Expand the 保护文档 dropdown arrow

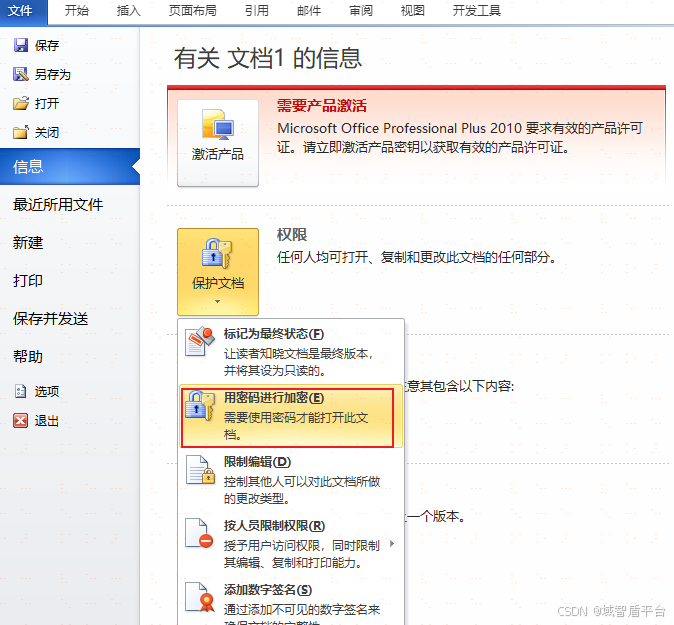click(218, 301)
